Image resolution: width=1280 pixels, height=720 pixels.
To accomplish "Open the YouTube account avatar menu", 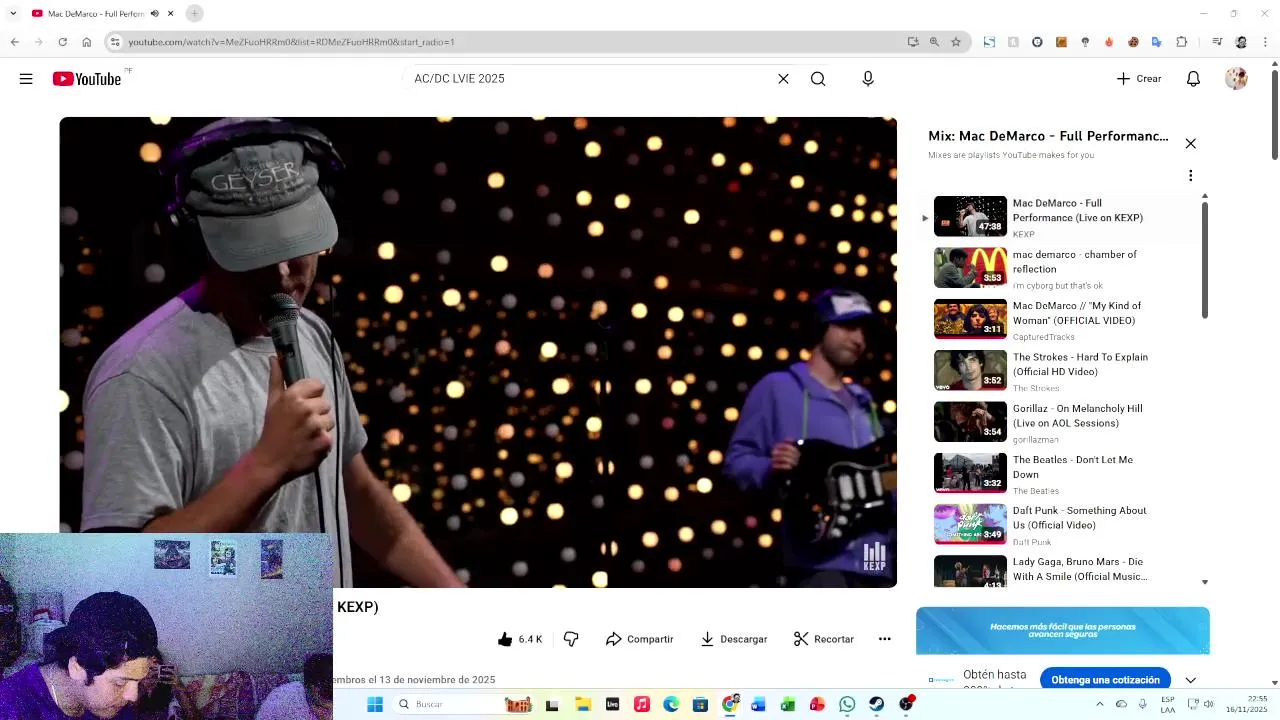I will coord(1236,79).
